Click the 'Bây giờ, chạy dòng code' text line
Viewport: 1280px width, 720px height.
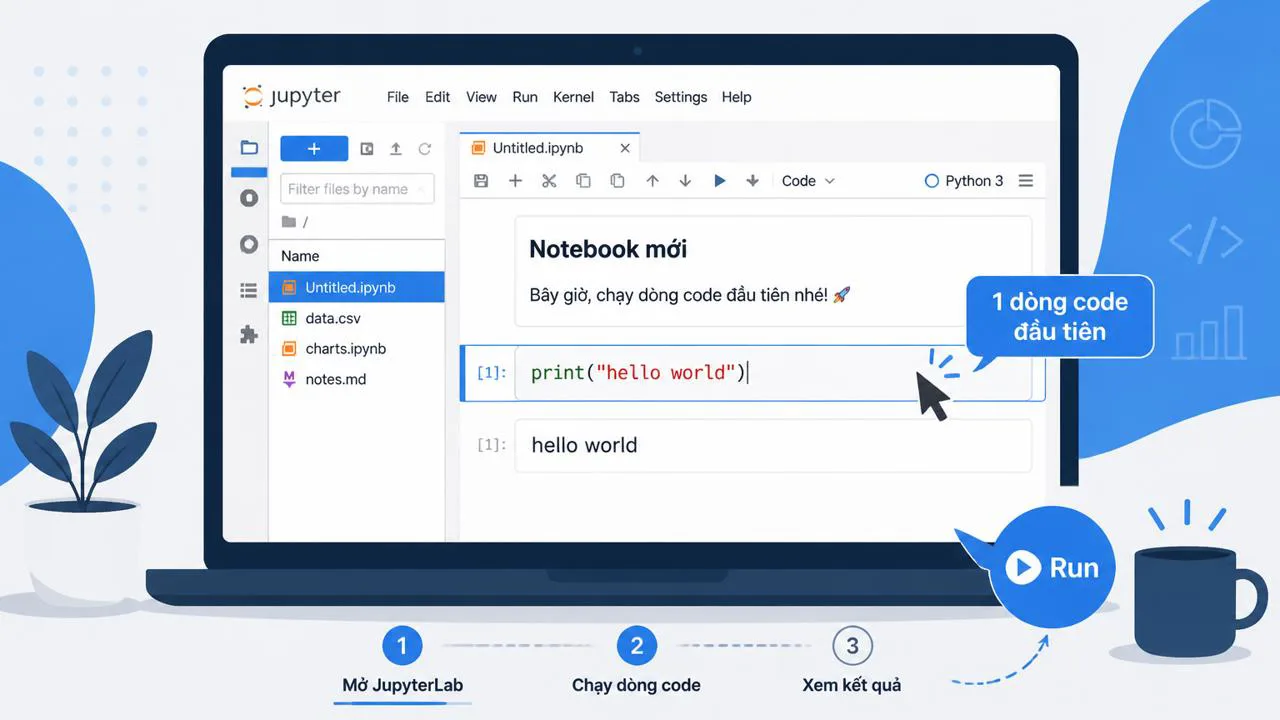[690, 295]
